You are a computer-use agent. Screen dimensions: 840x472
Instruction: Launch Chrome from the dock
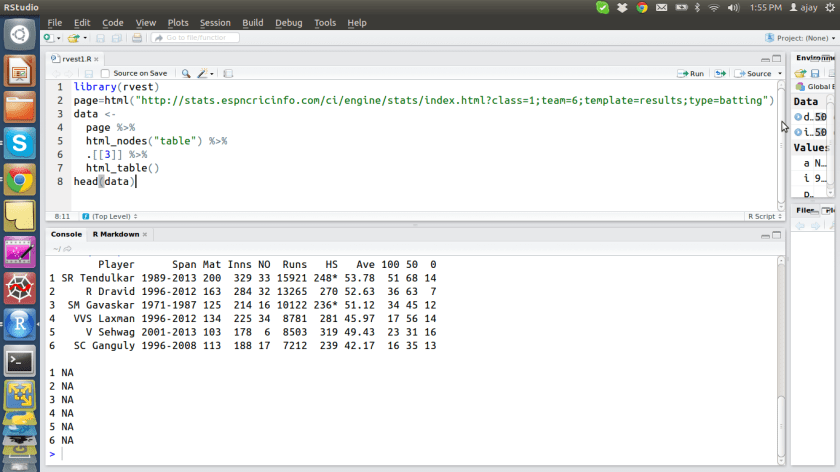(x=20, y=179)
